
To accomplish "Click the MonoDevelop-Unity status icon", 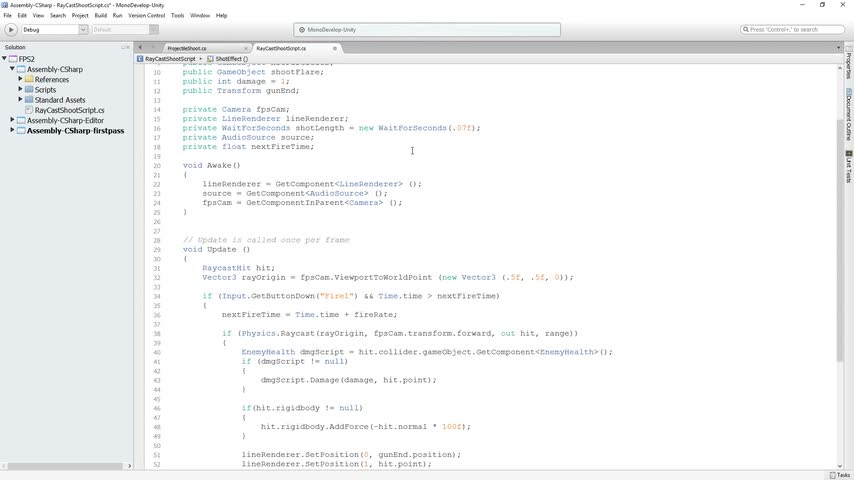I will point(302,30).
